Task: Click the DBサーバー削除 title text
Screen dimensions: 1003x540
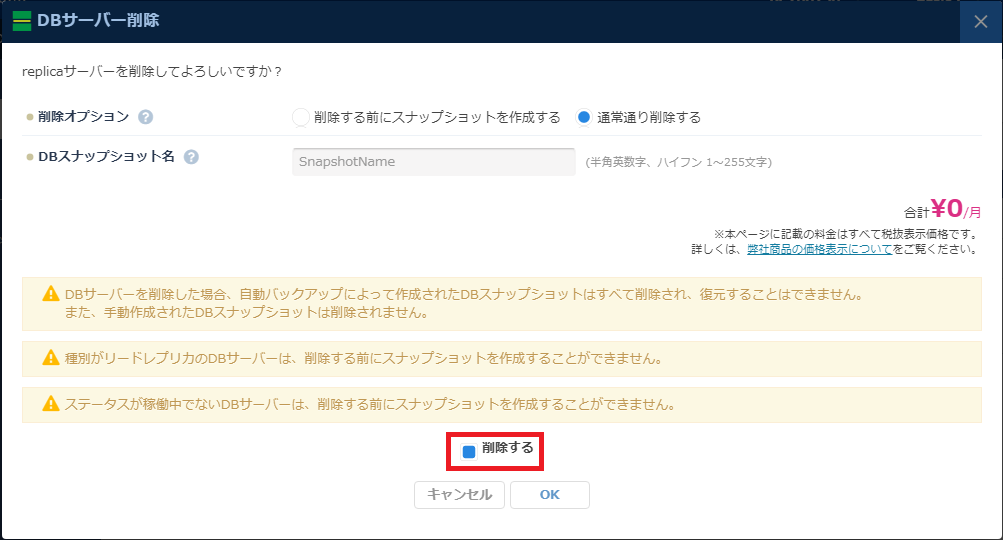Action: pos(98,20)
